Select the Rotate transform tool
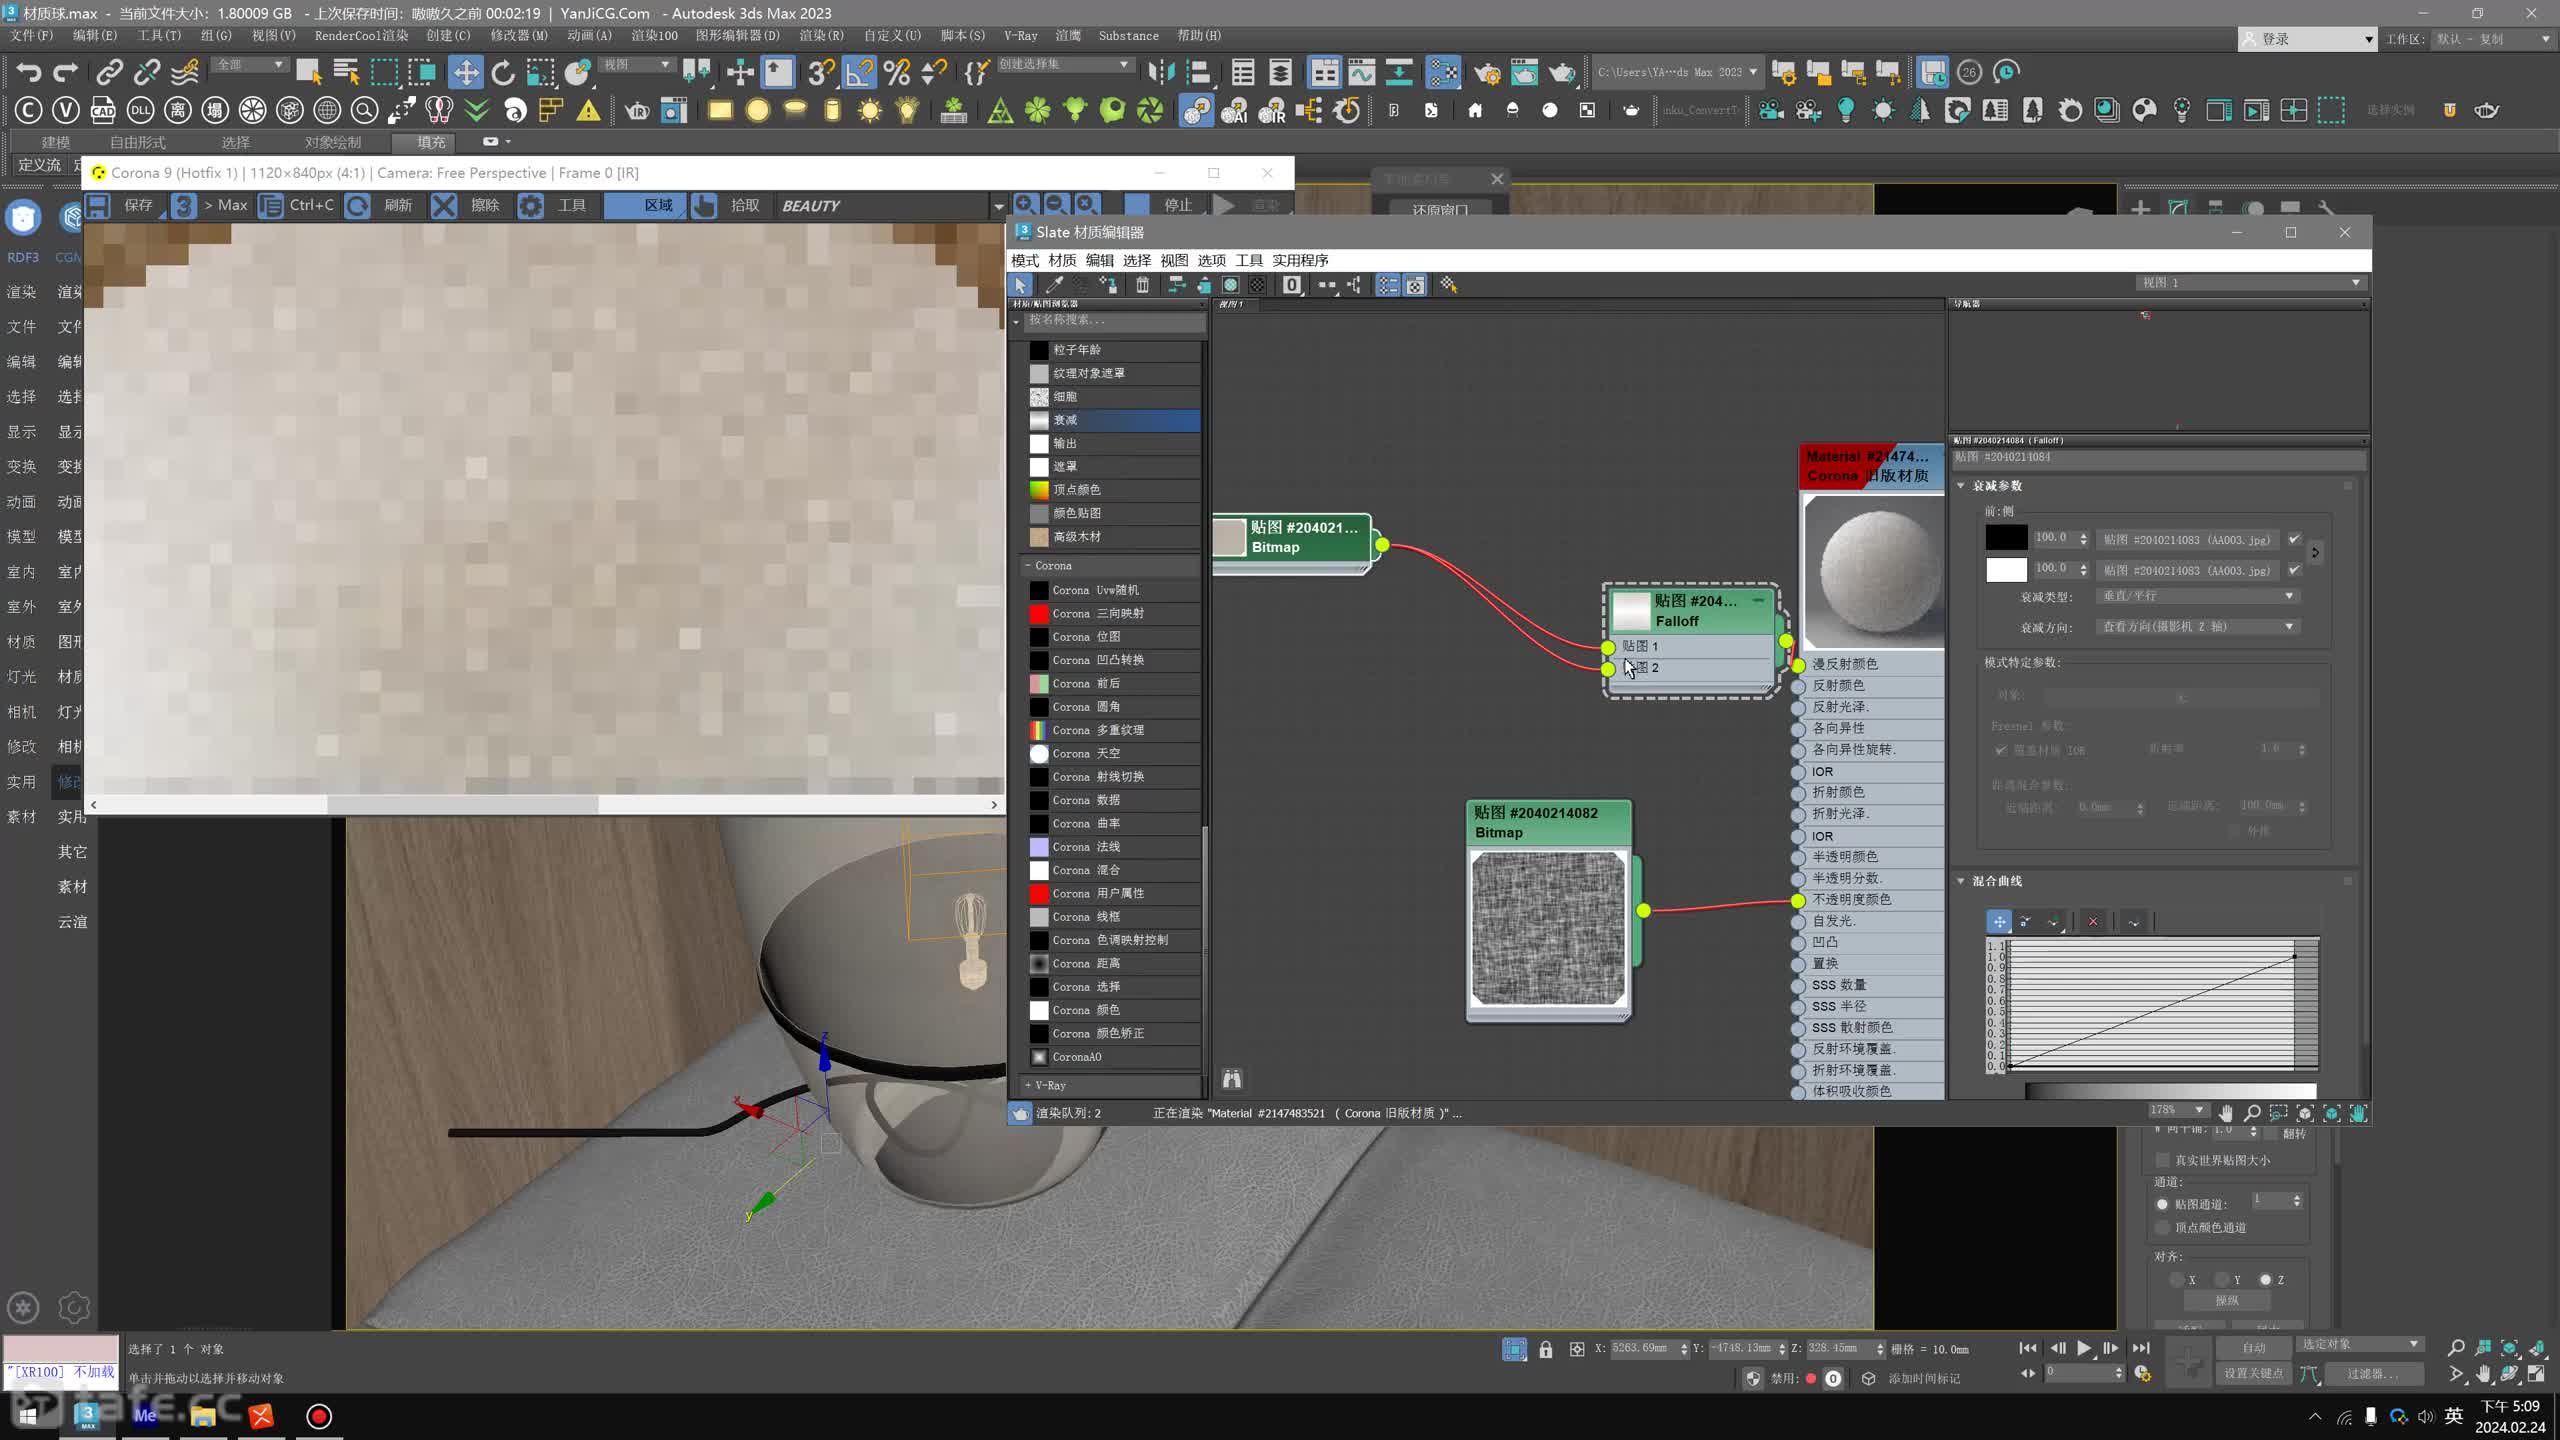This screenshot has width=2560, height=1440. coord(503,72)
